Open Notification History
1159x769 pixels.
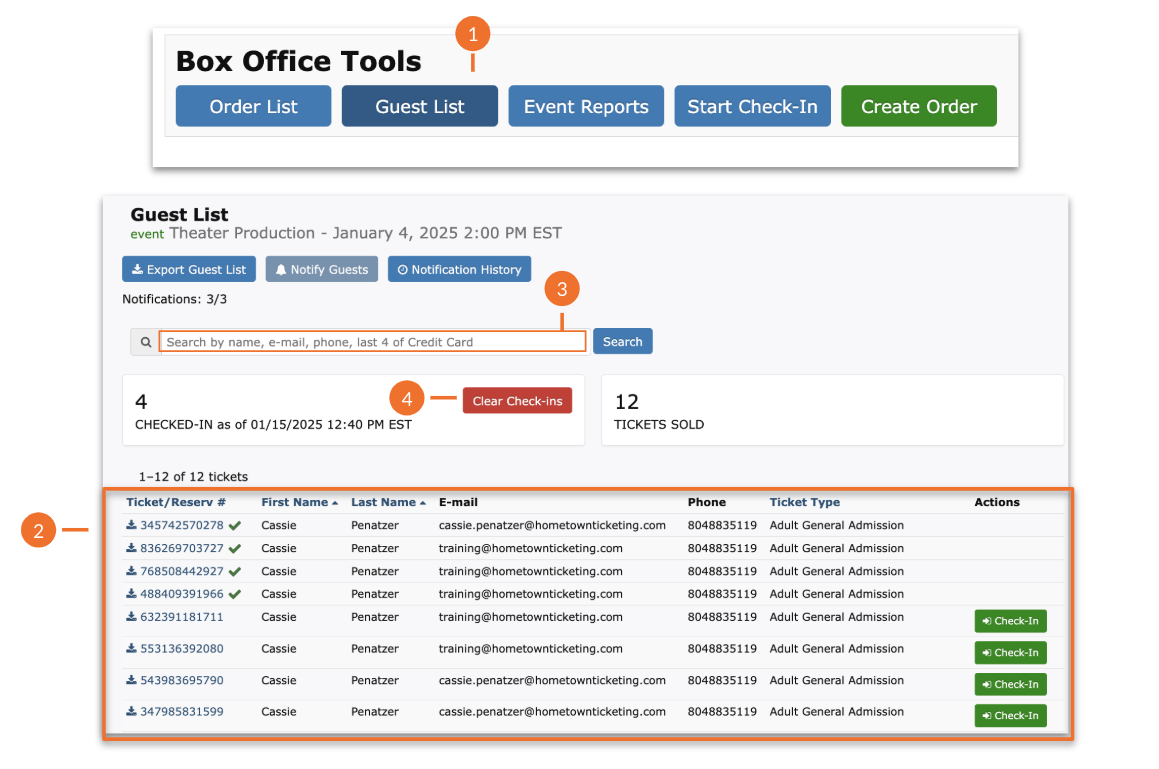[459, 270]
